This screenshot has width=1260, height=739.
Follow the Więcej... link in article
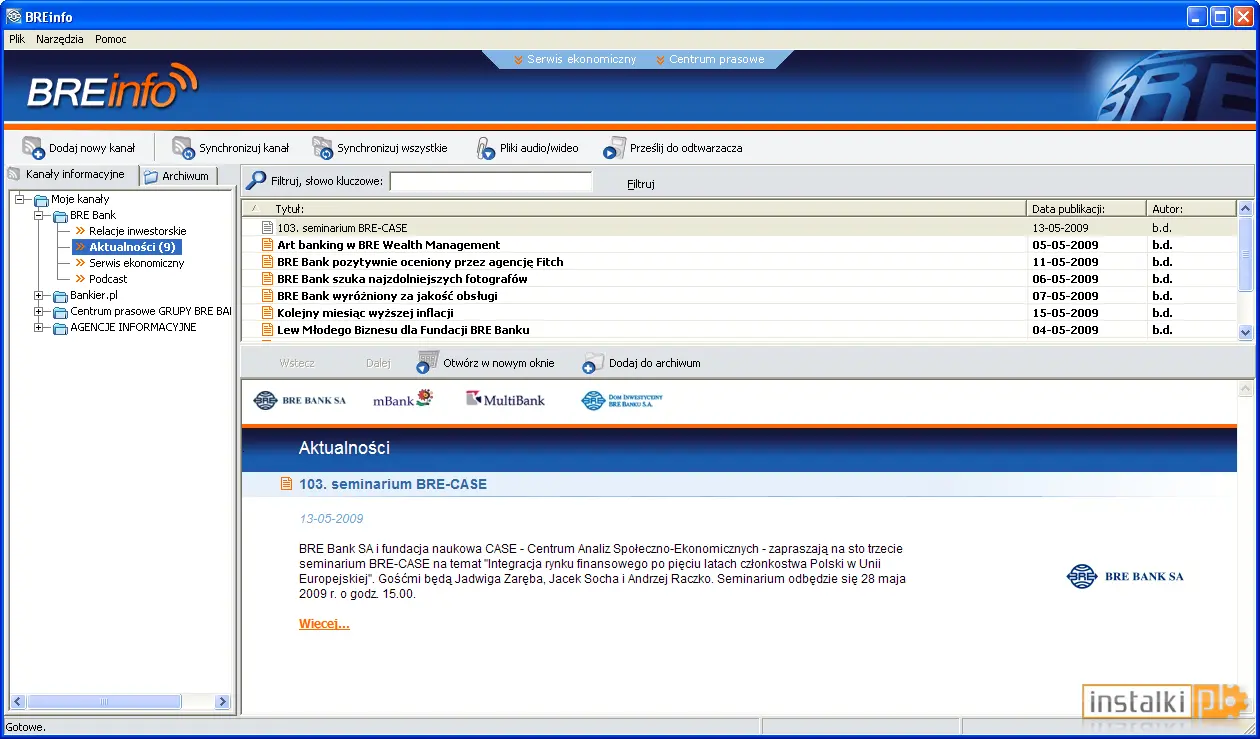point(324,624)
